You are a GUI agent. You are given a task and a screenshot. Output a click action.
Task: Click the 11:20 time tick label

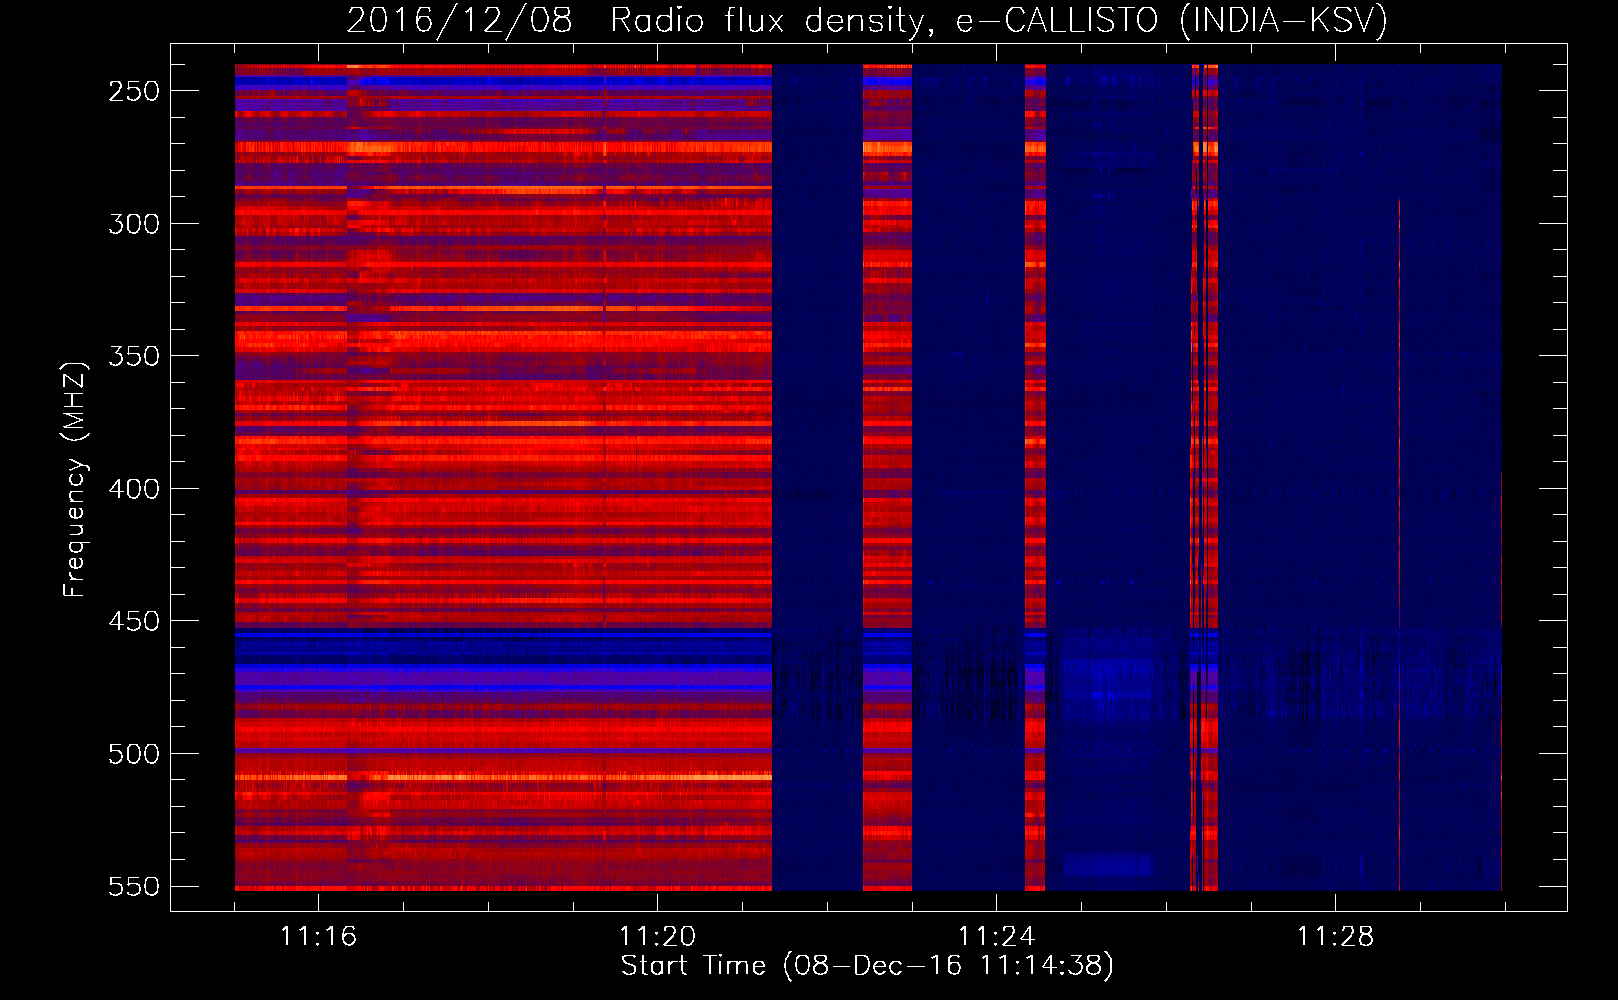click(657, 937)
